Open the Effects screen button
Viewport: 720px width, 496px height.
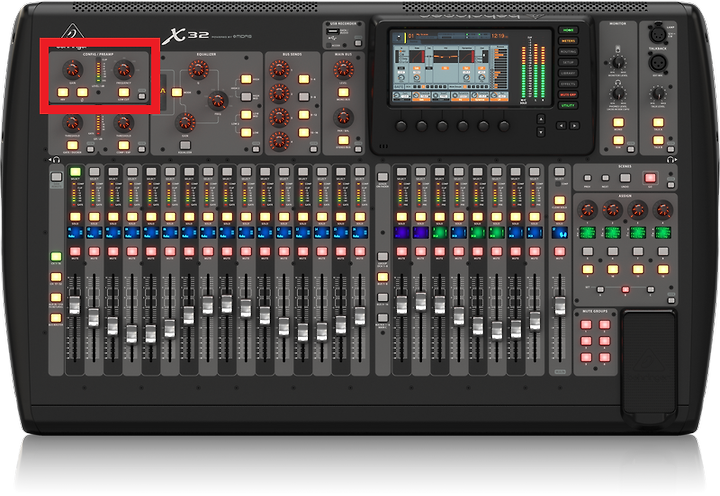568,84
